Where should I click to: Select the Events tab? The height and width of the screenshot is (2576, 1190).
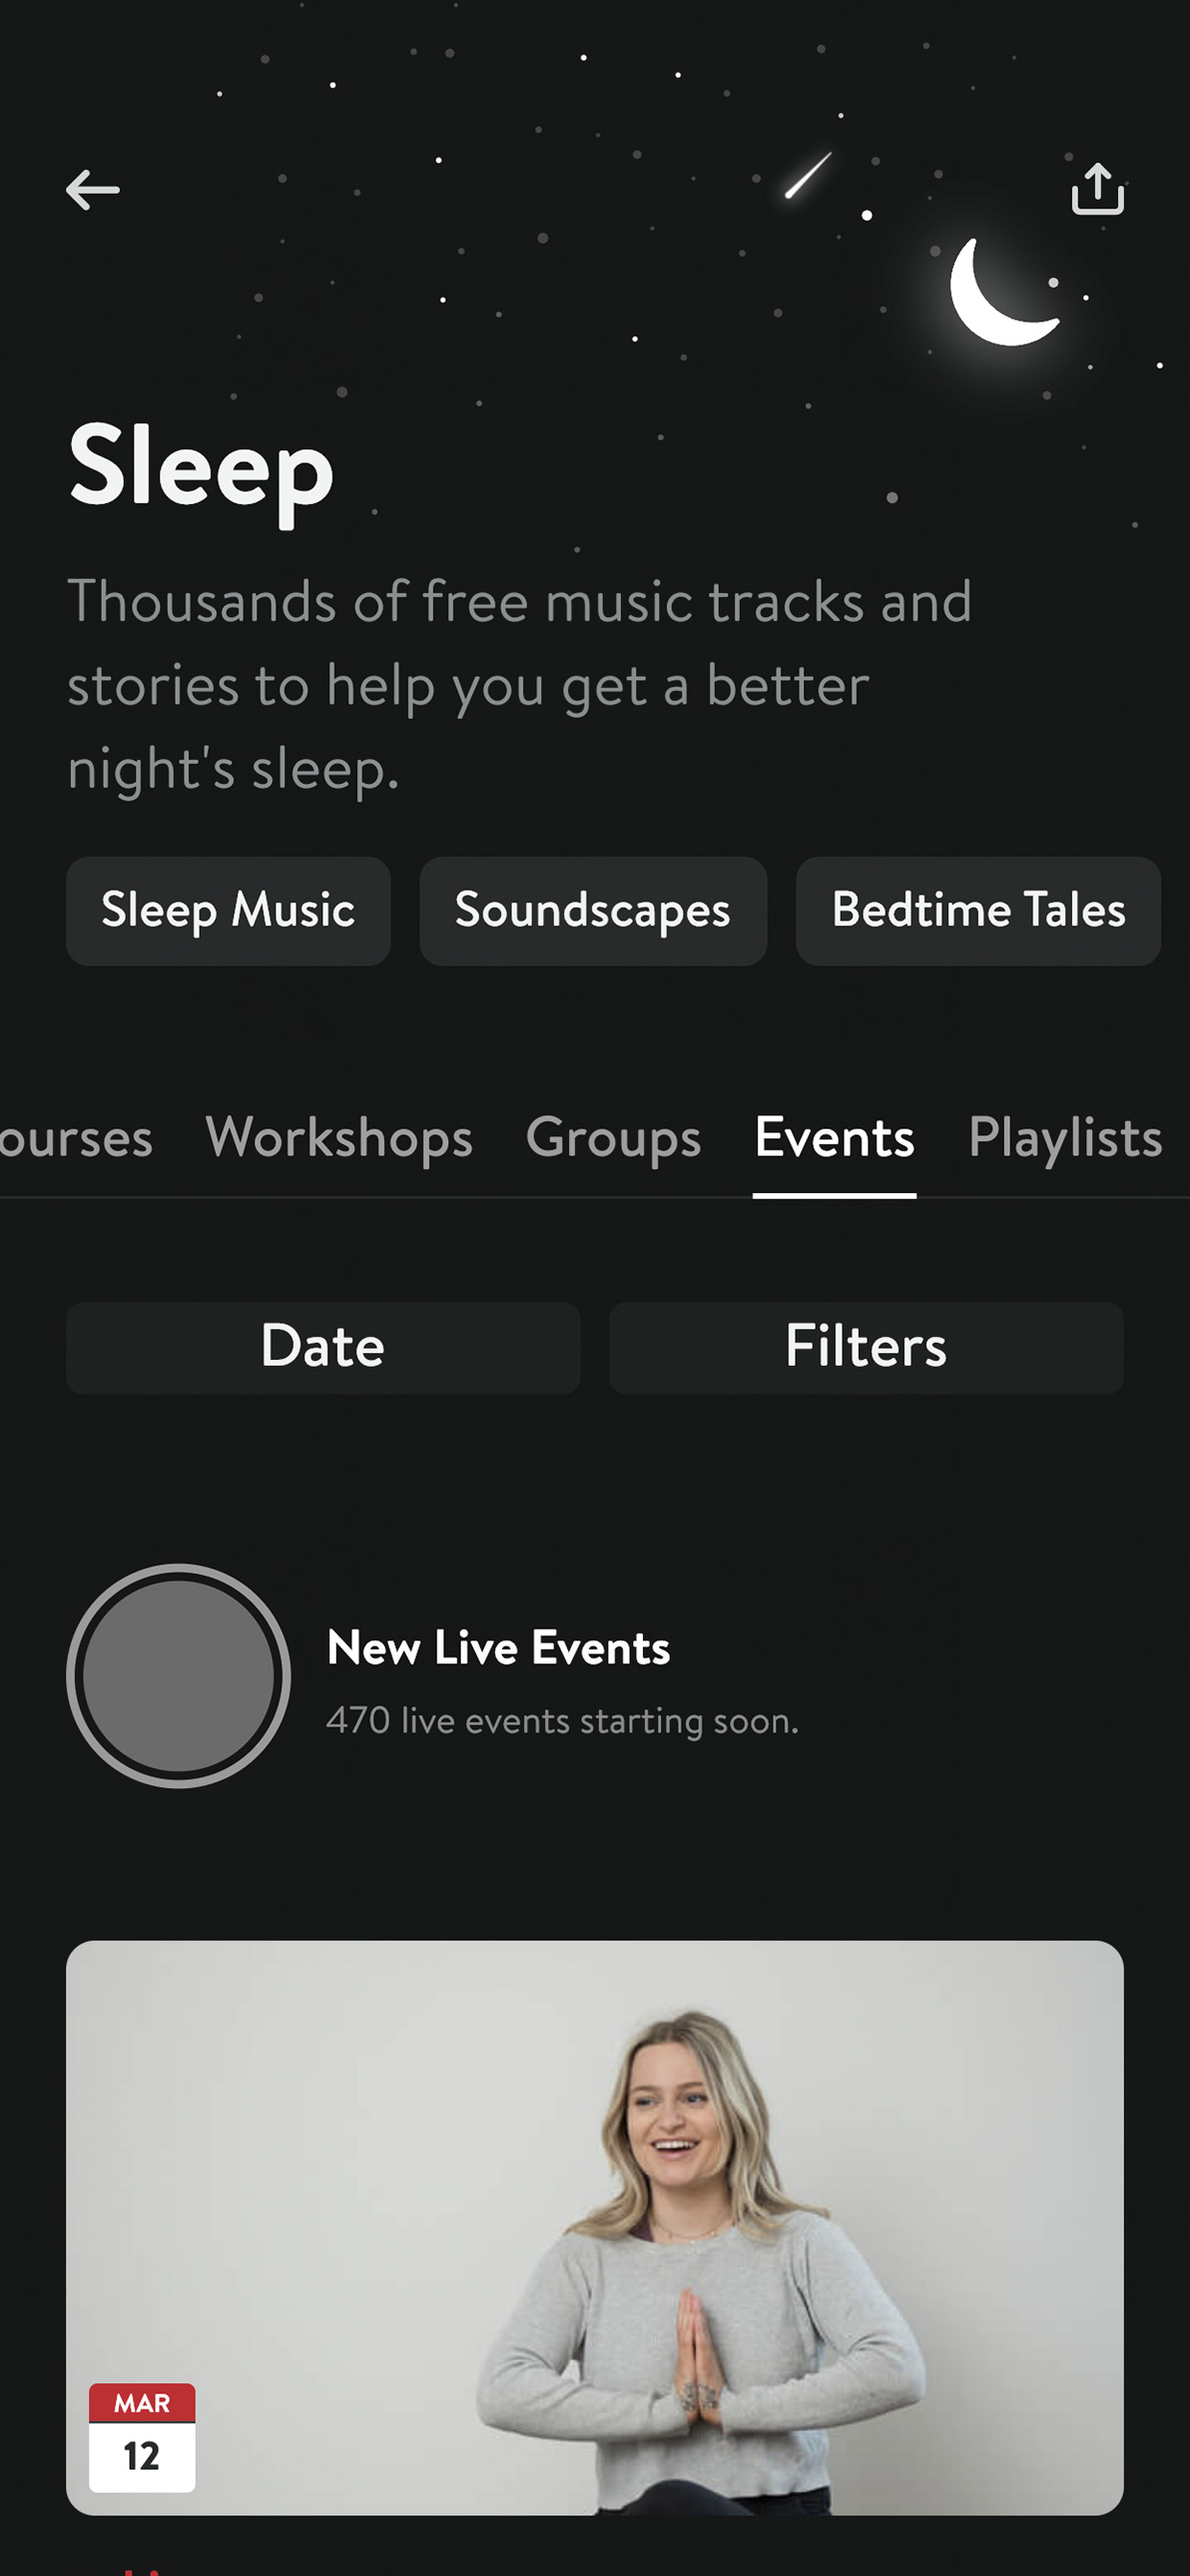(834, 1137)
